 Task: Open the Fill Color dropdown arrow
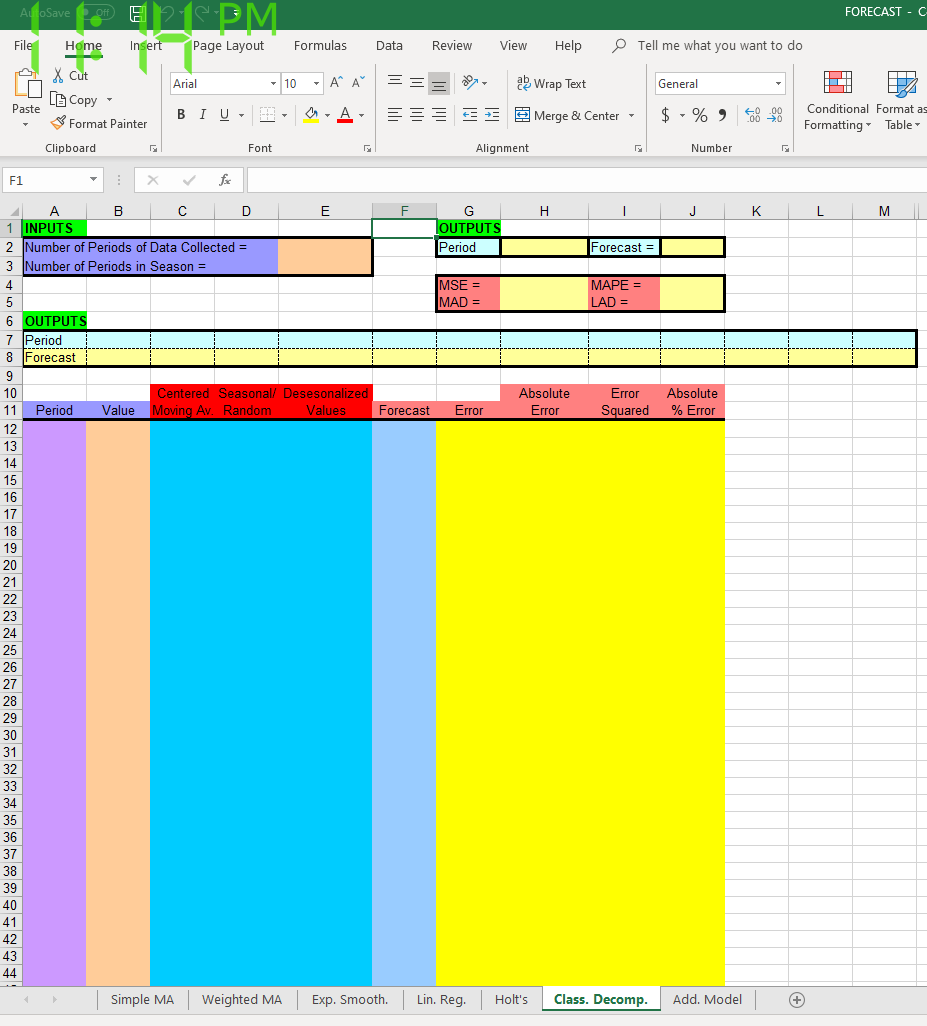[x=327, y=116]
